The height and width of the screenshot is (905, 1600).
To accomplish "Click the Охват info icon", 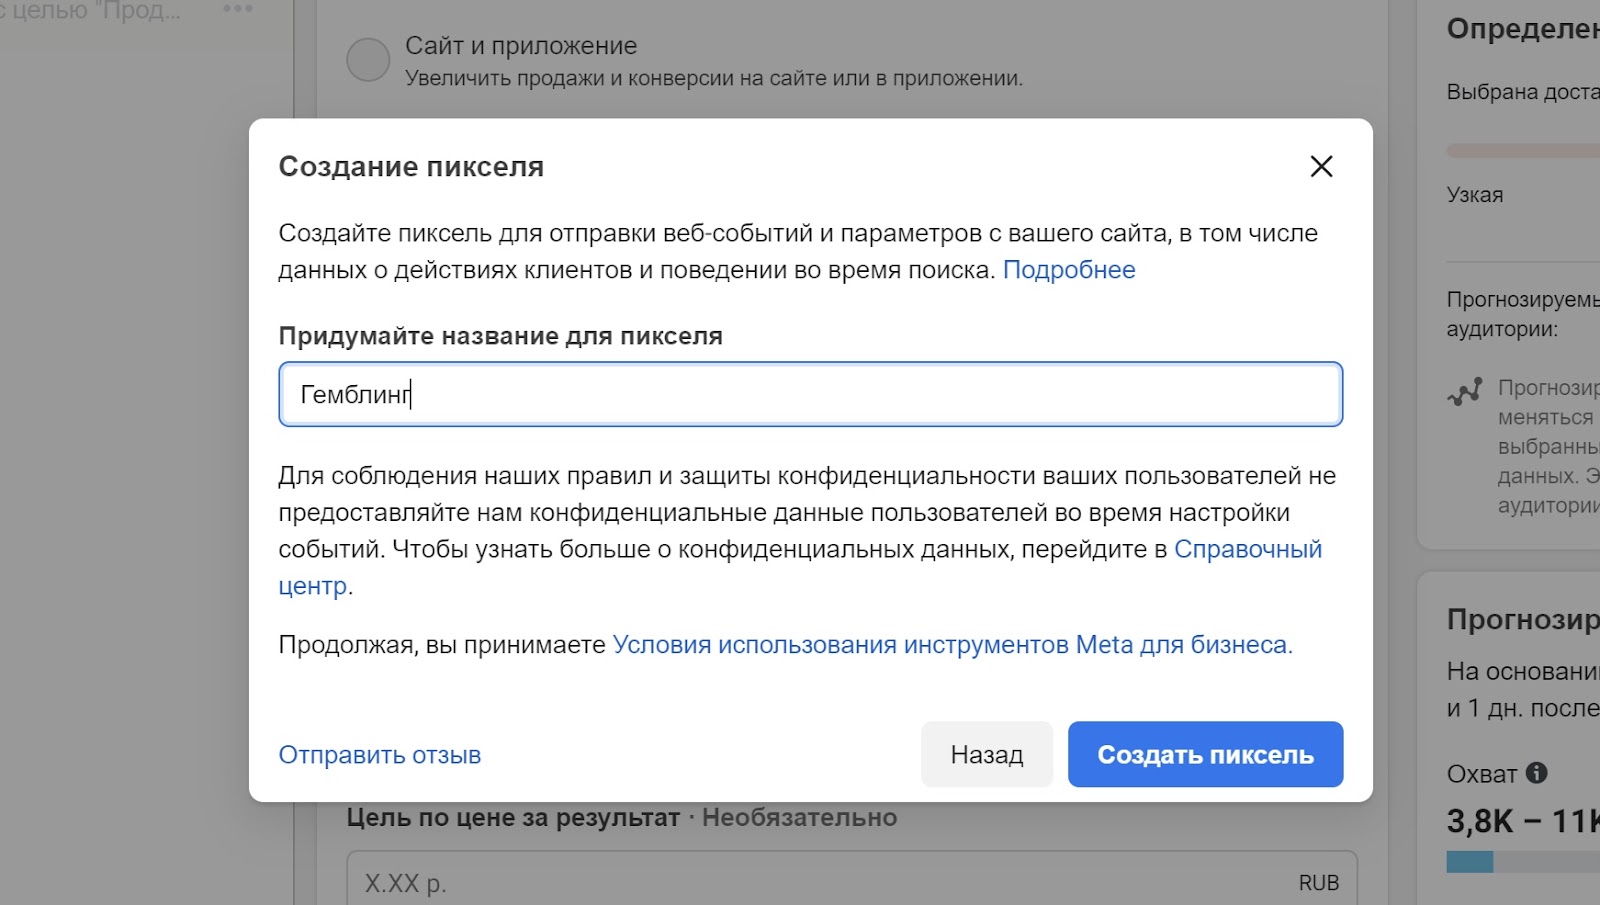I will (x=1537, y=773).
